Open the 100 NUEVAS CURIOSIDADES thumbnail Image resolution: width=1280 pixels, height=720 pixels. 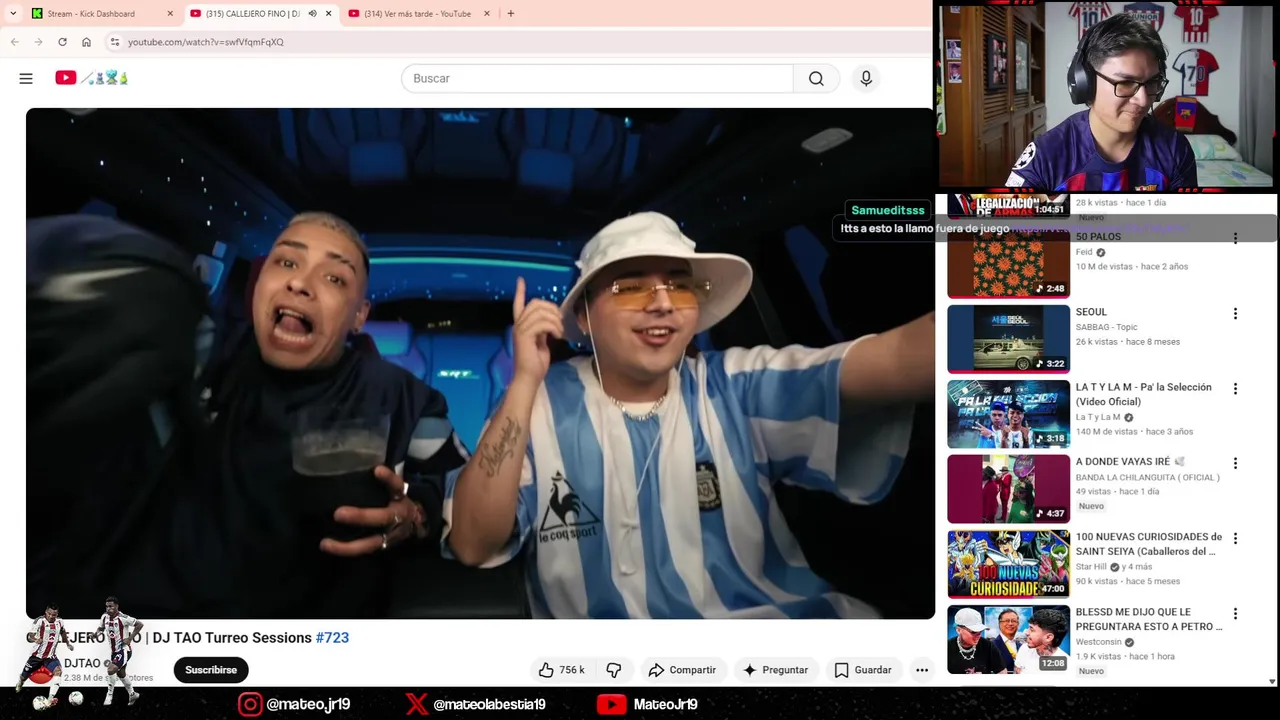click(1008, 564)
